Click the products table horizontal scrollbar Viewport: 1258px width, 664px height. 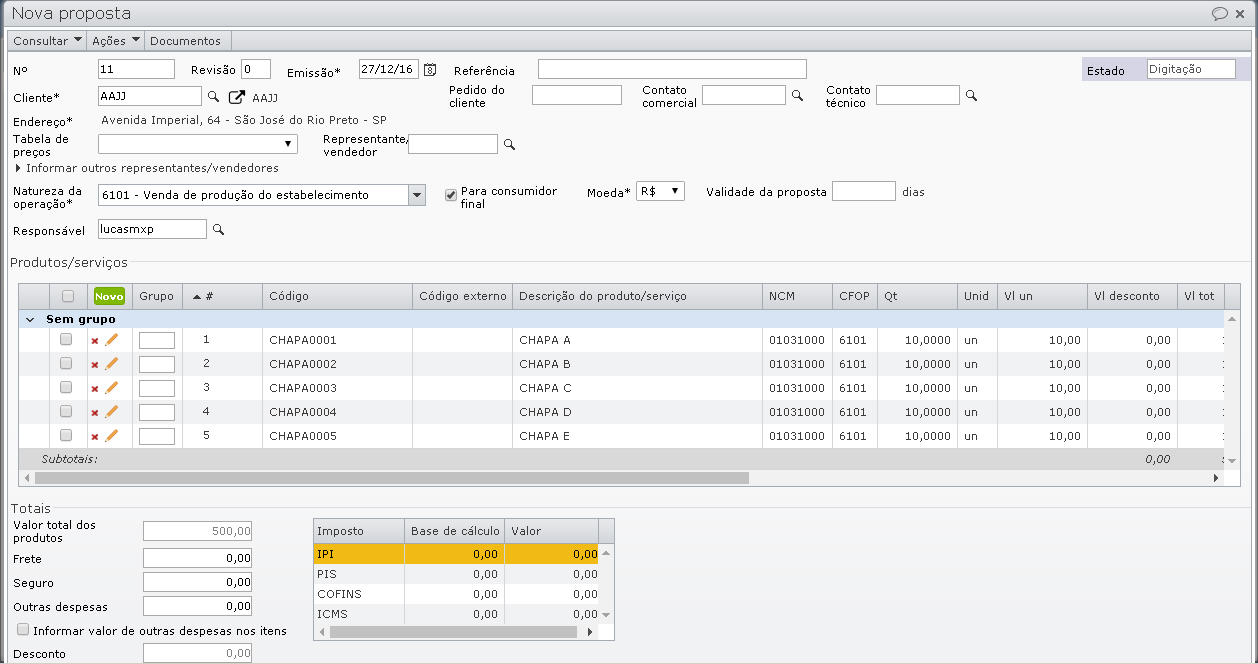391,478
